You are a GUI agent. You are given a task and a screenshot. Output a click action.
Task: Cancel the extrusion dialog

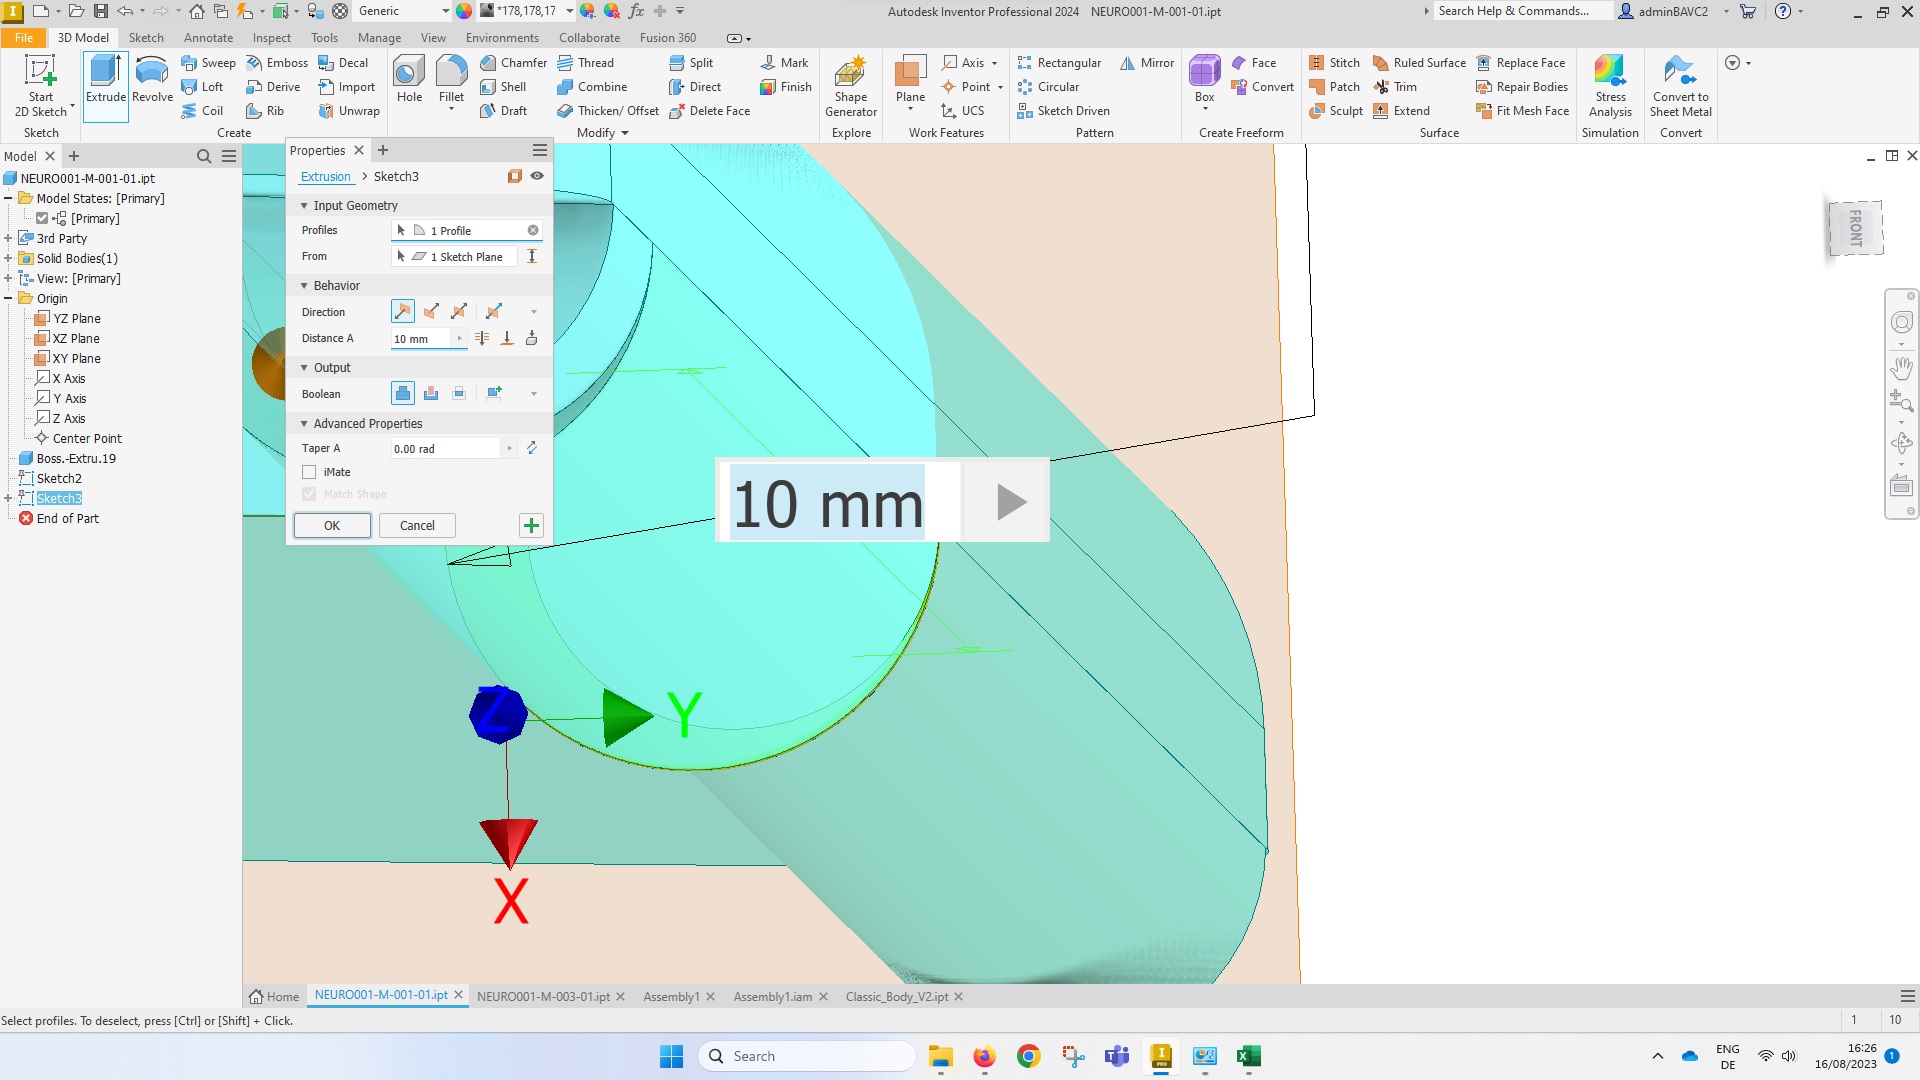pos(417,525)
